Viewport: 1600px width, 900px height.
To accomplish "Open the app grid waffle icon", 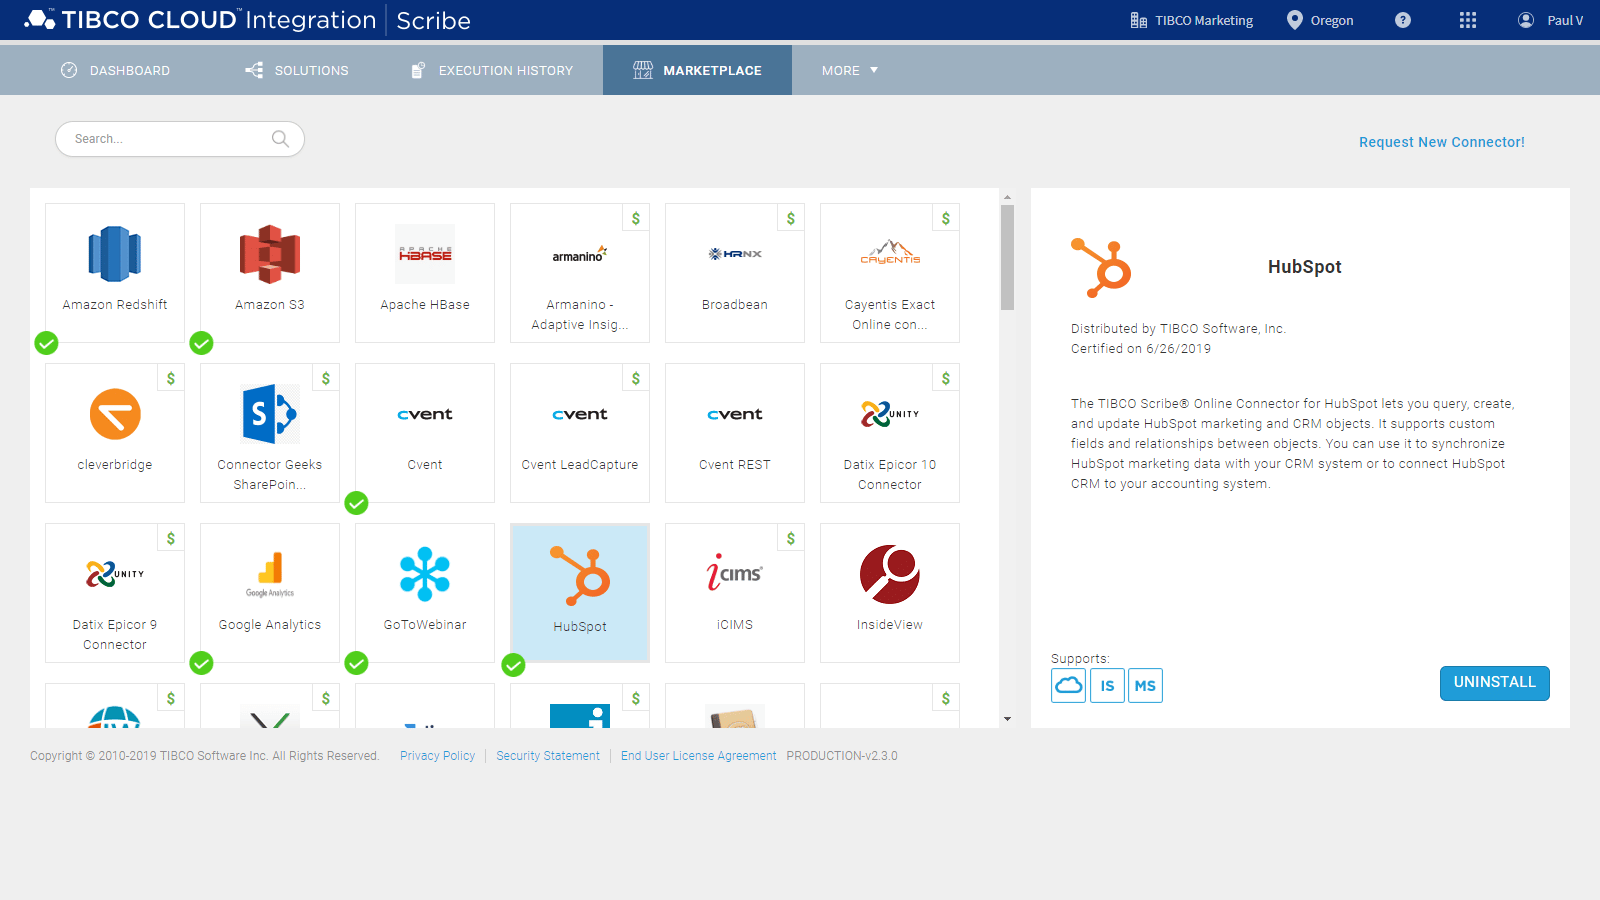I will pyautogui.click(x=1467, y=20).
